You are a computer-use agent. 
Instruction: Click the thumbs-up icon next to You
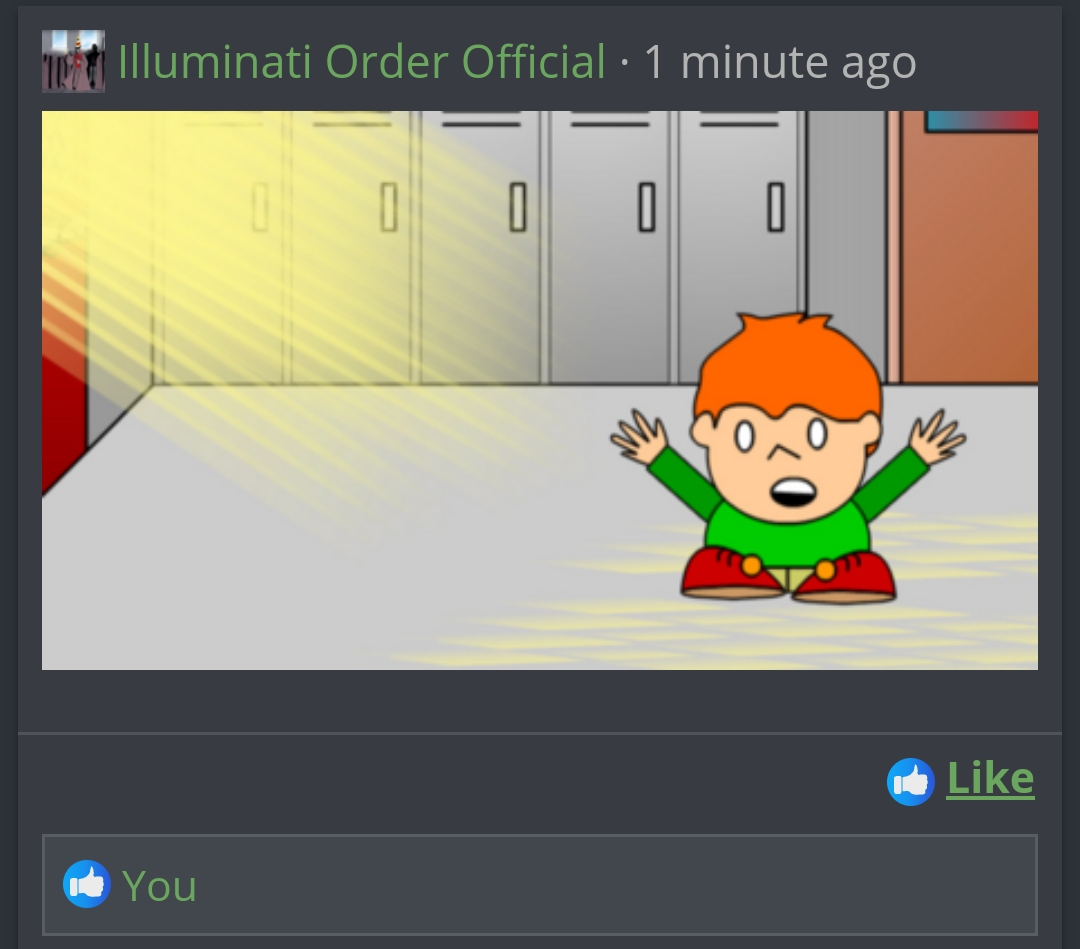pos(87,884)
